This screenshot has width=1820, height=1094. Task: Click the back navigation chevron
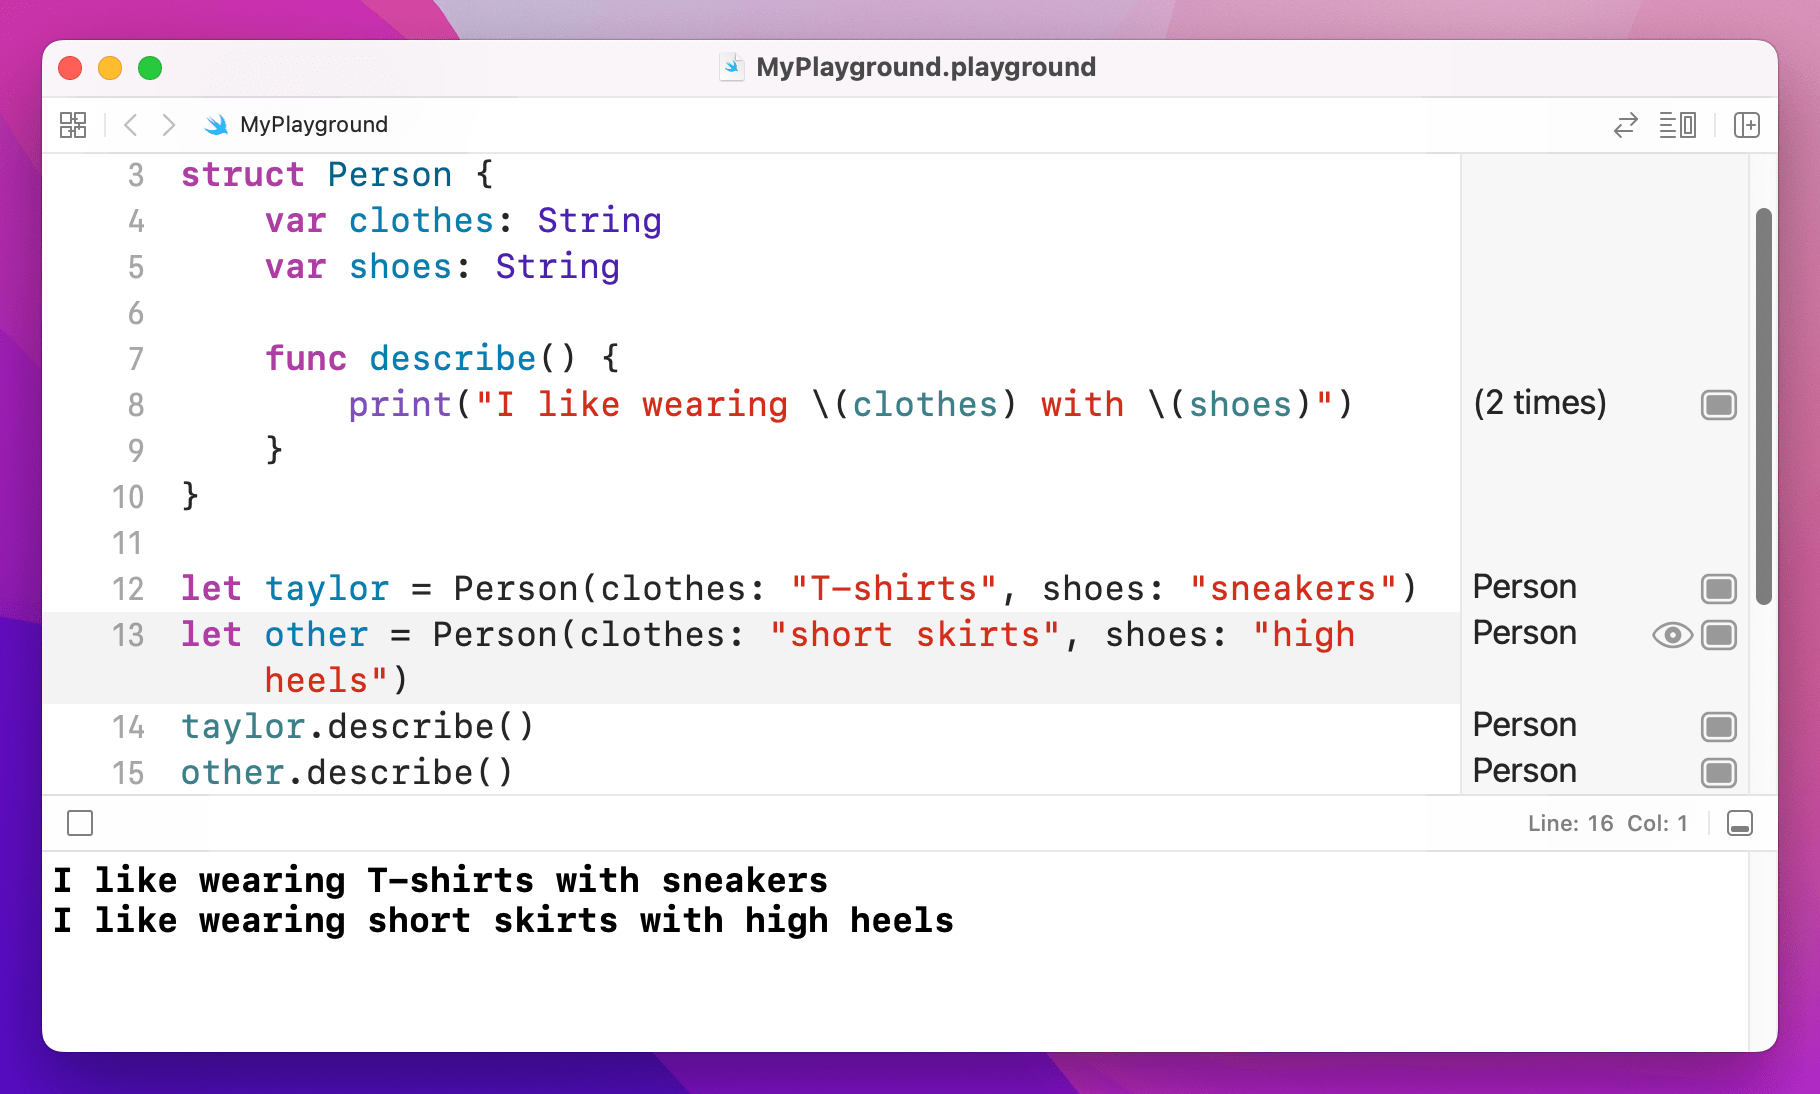(130, 125)
